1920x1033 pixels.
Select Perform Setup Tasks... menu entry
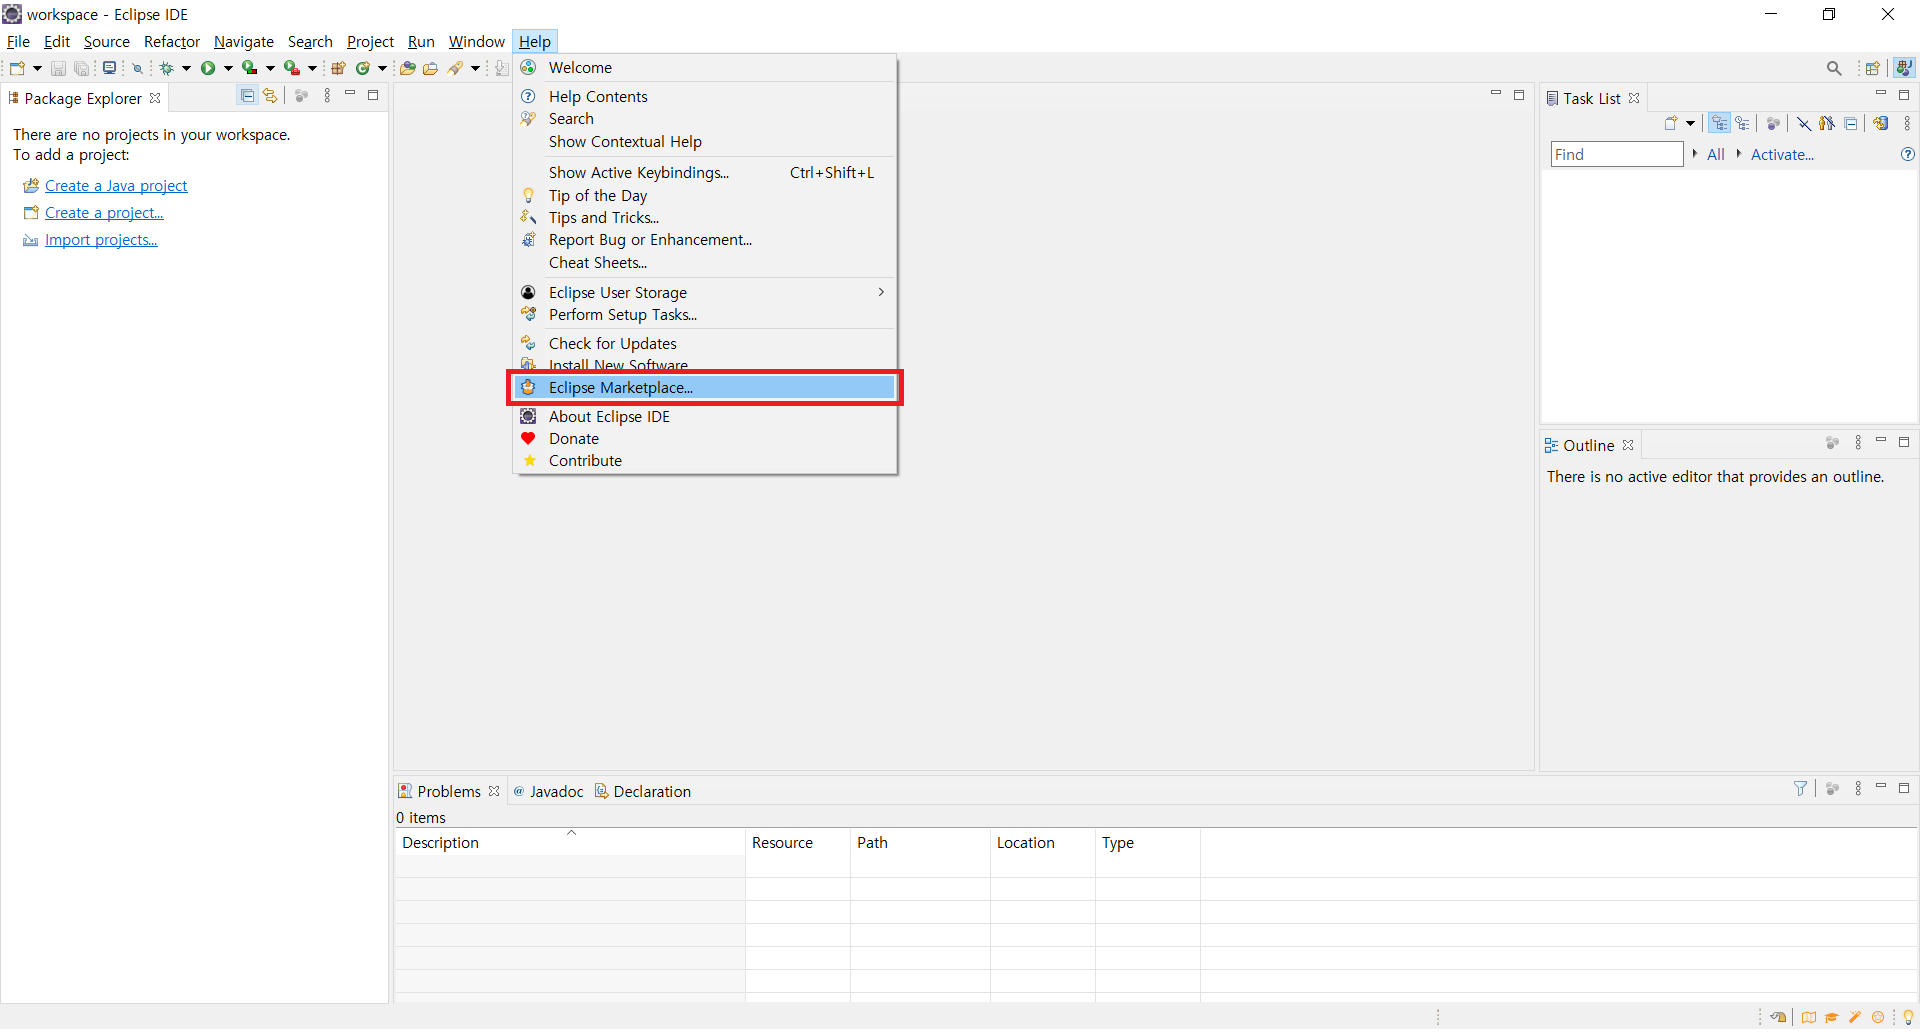tap(705, 315)
